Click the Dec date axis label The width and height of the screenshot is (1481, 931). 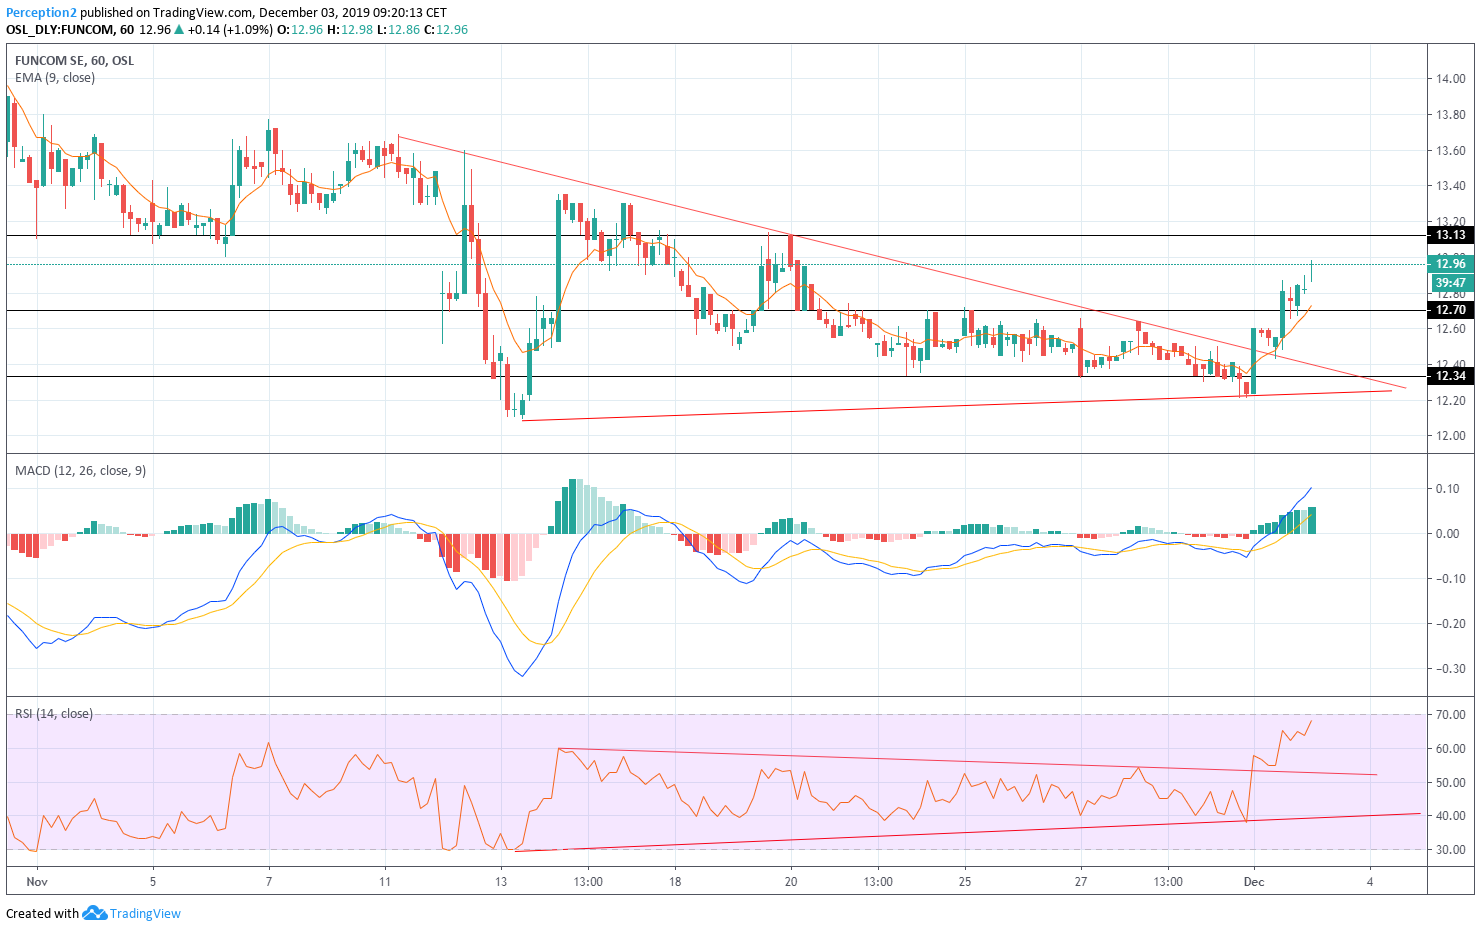[x=1254, y=882]
